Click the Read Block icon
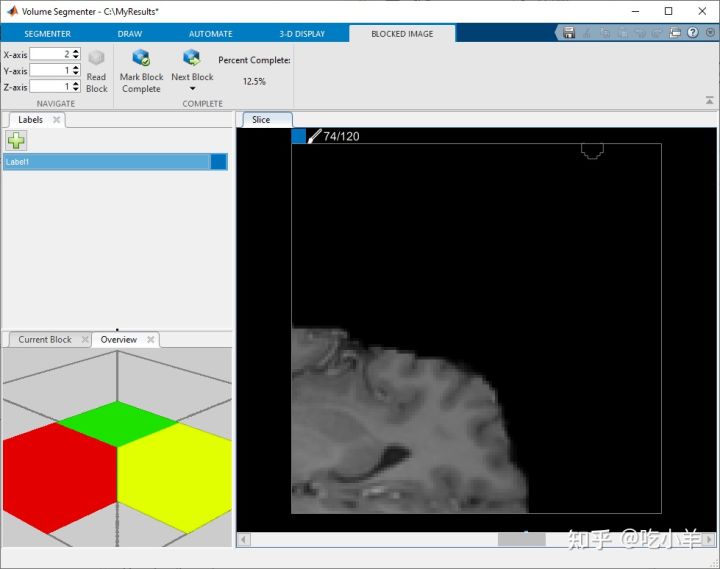This screenshot has width=720, height=569. tap(96, 58)
